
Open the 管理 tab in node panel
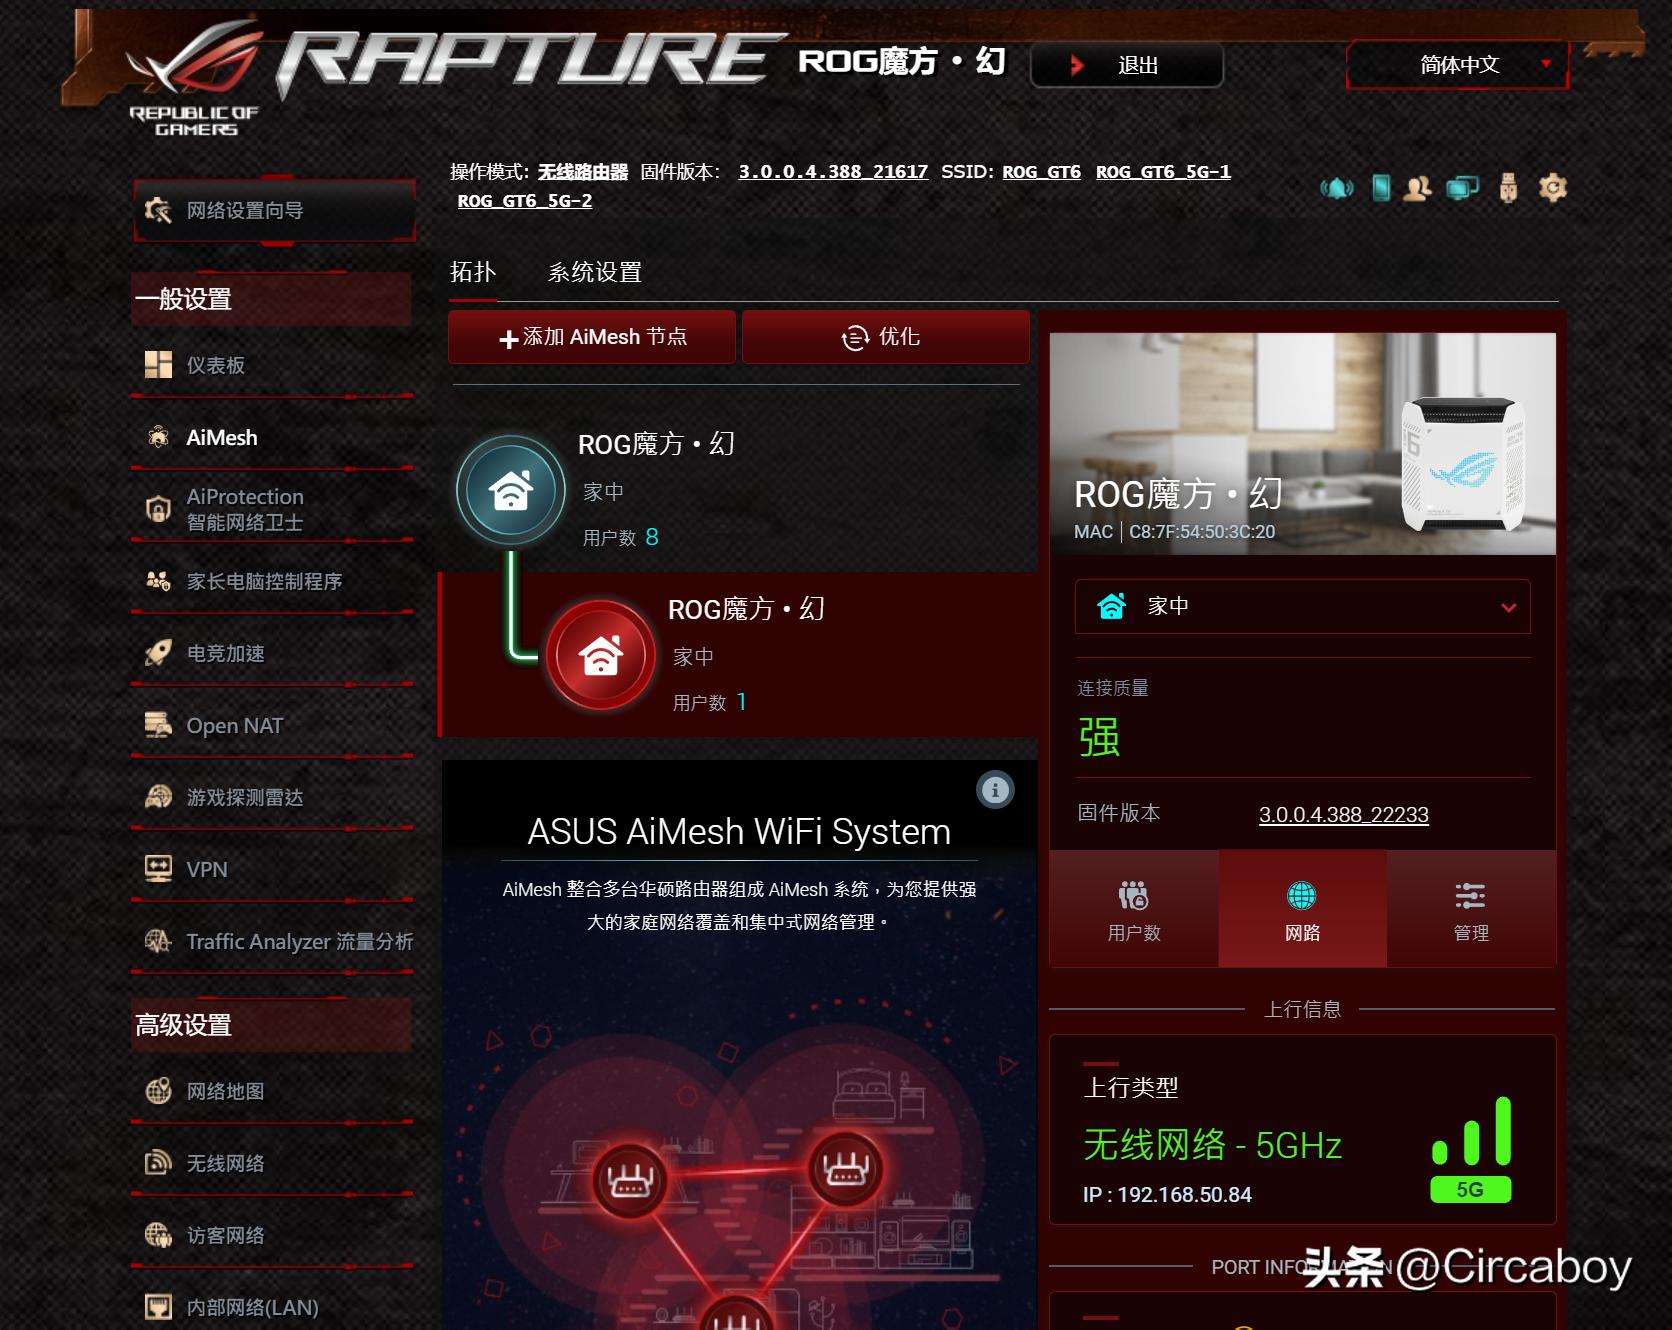pyautogui.click(x=1470, y=910)
